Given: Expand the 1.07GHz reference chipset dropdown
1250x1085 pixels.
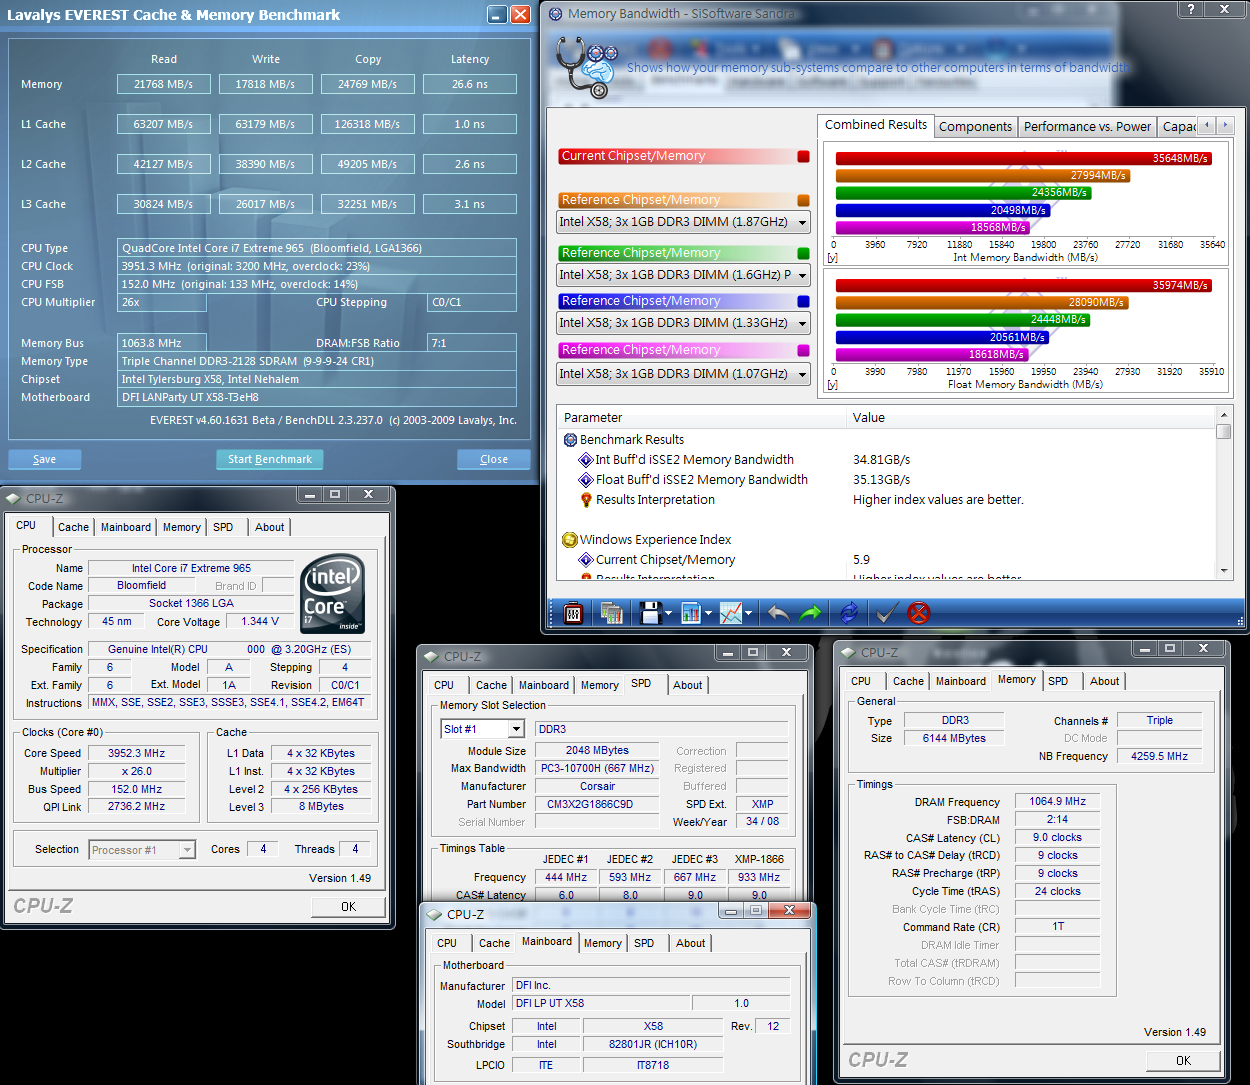Looking at the screenshot, I should click(x=802, y=375).
